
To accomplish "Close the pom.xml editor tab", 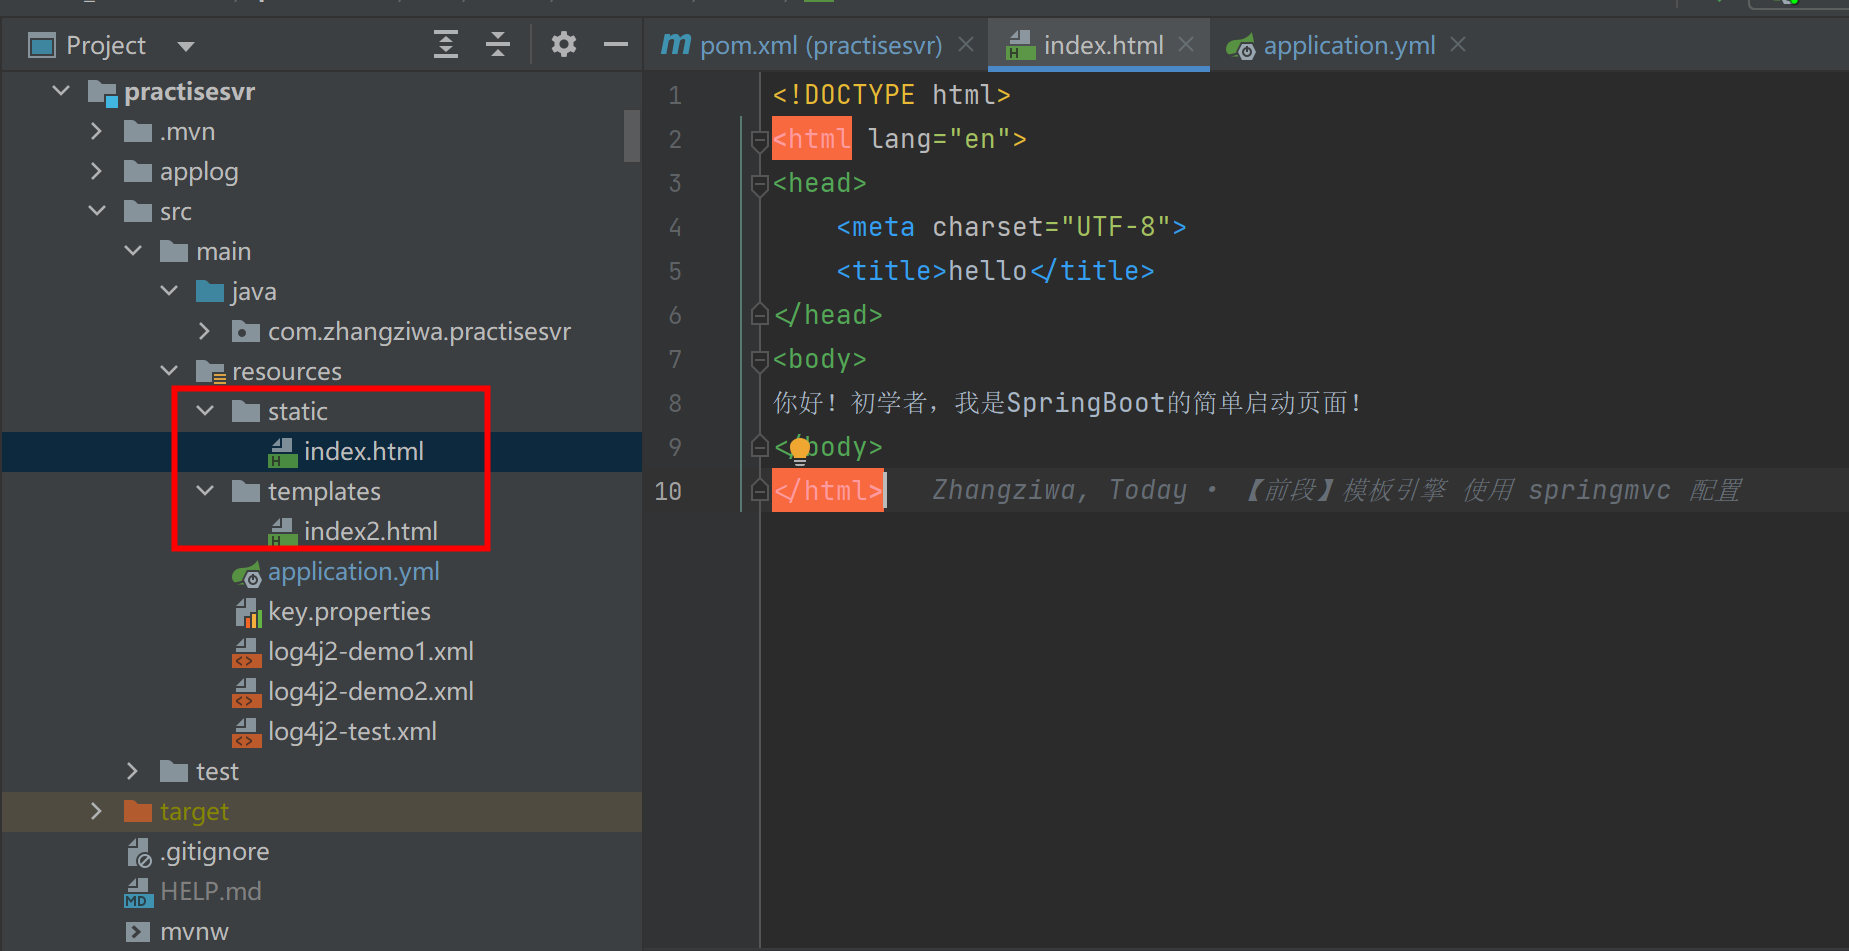I will click(x=966, y=45).
